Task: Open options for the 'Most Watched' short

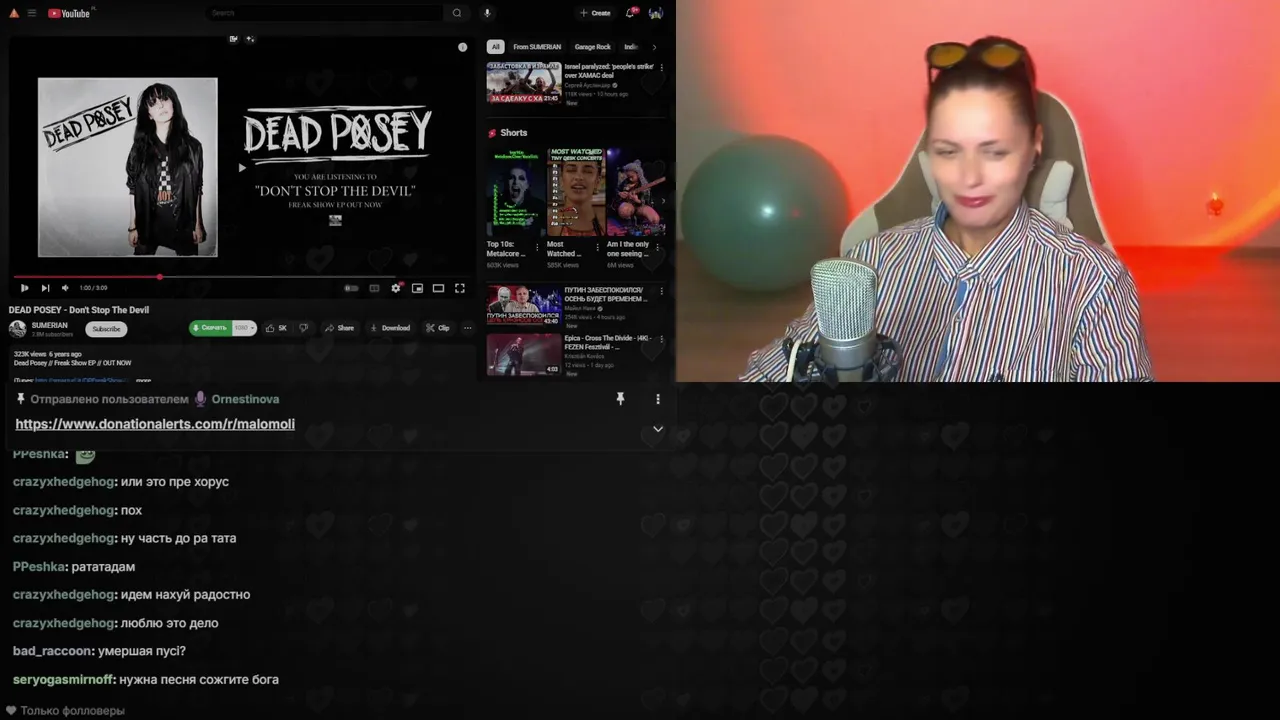Action: pyautogui.click(x=598, y=247)
